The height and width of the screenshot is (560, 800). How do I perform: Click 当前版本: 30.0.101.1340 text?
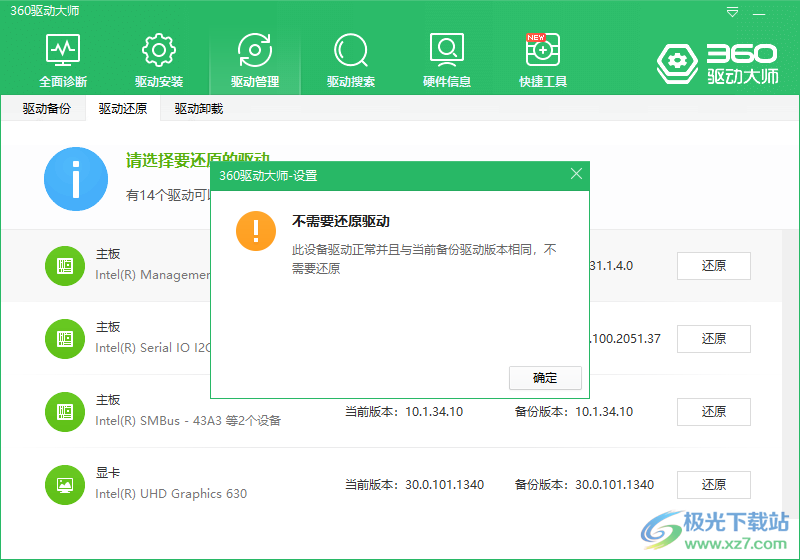pos(414,485)
